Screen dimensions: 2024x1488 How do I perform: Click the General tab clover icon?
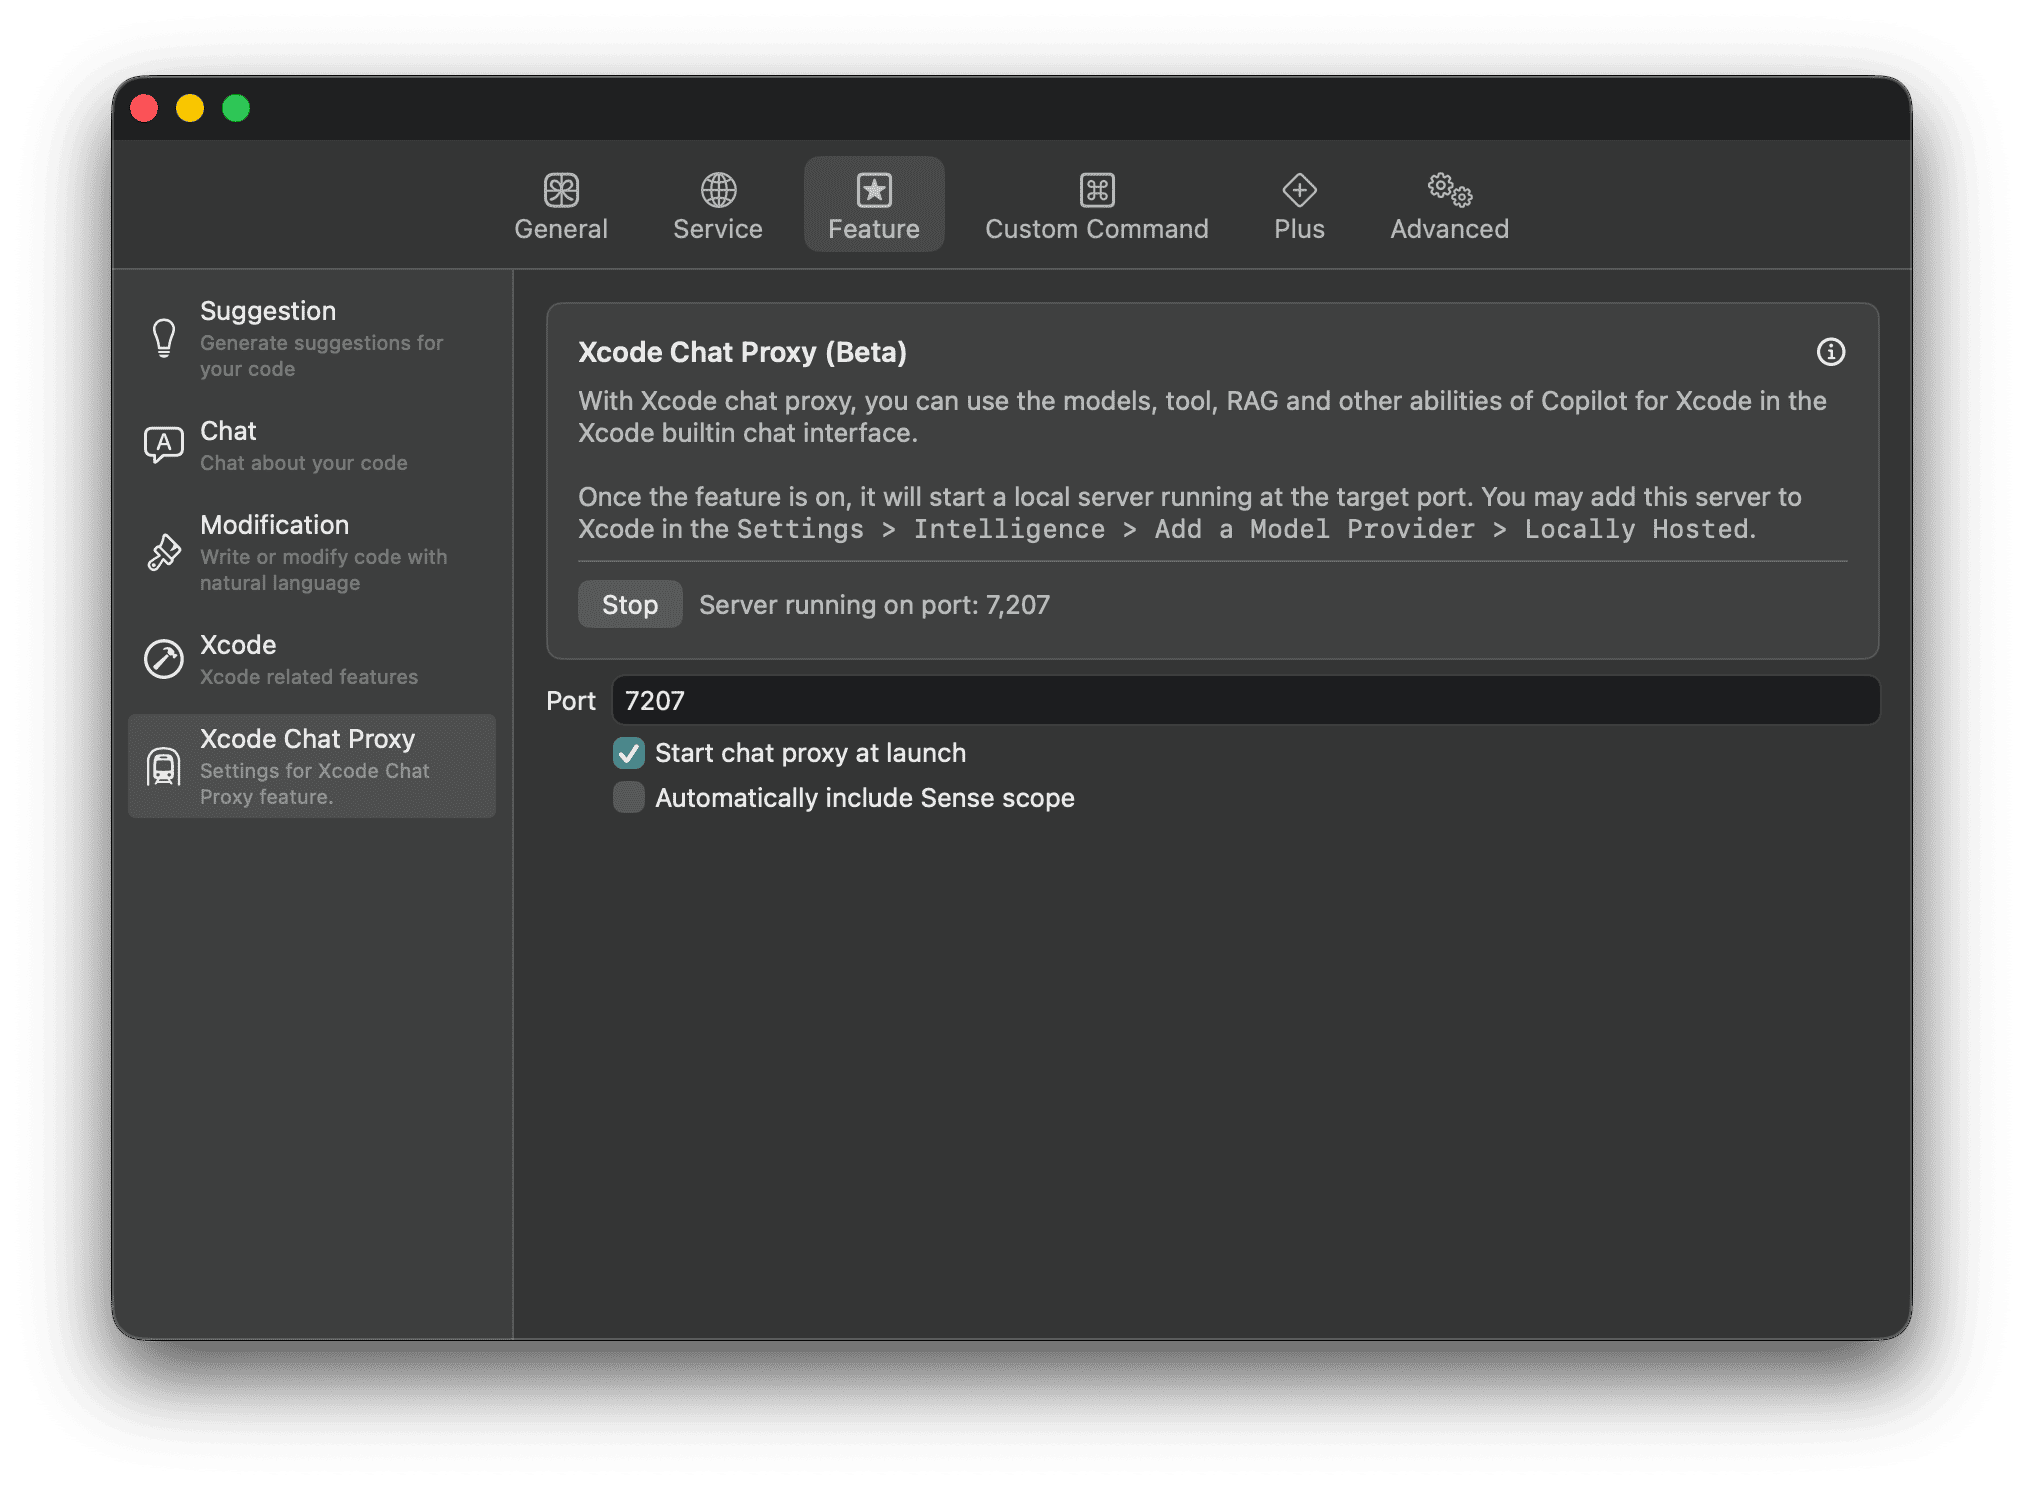click(x=561, y=189)
